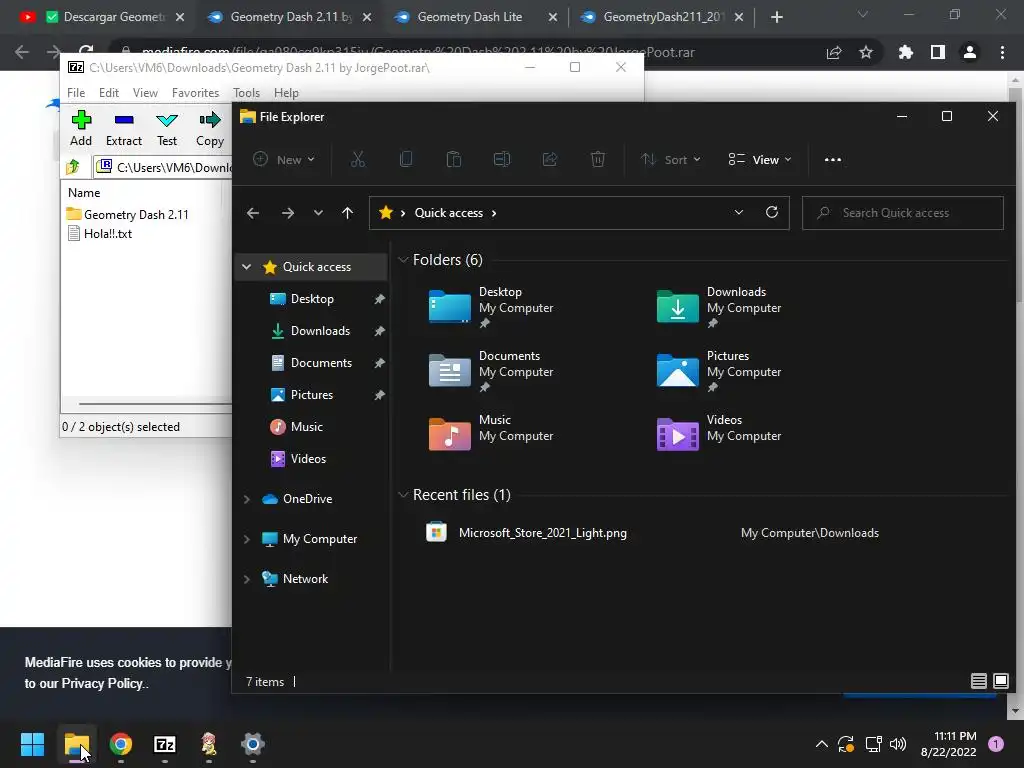The width and height of the screenshot is (1024, 768).
Task: Open a new Chrome tab
Action: [x=776, y=17]
